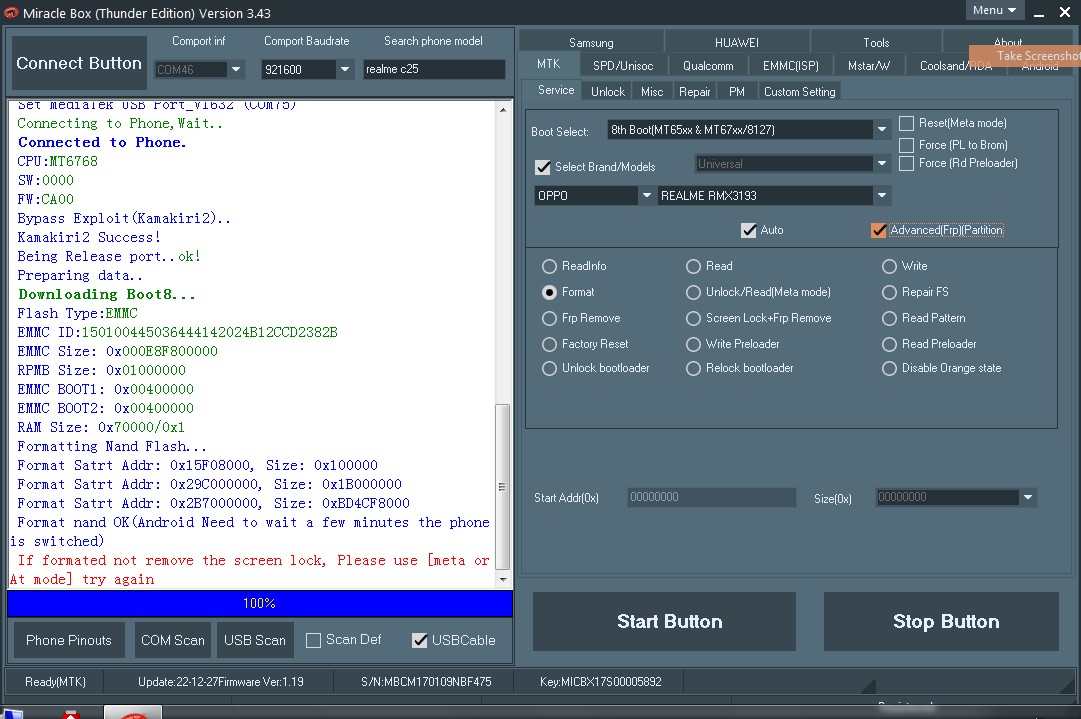Switch to the Repair sub-tab
1081x719 pixels.
point(694,92)
